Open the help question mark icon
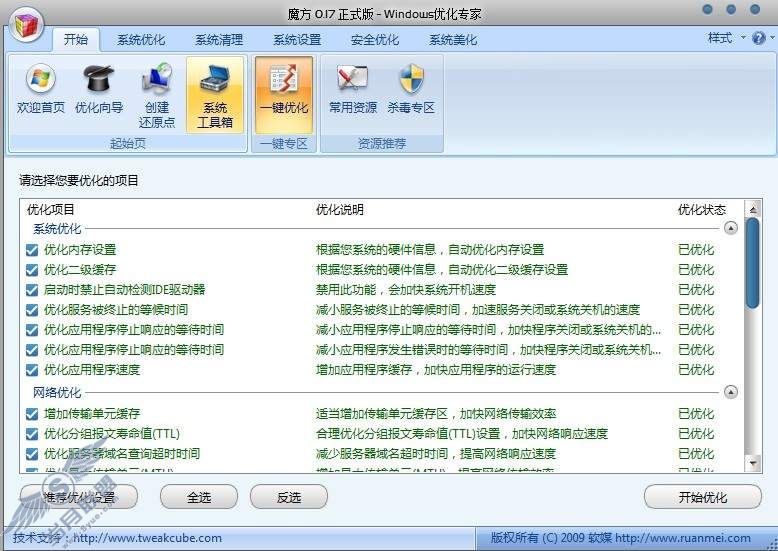 758,38
